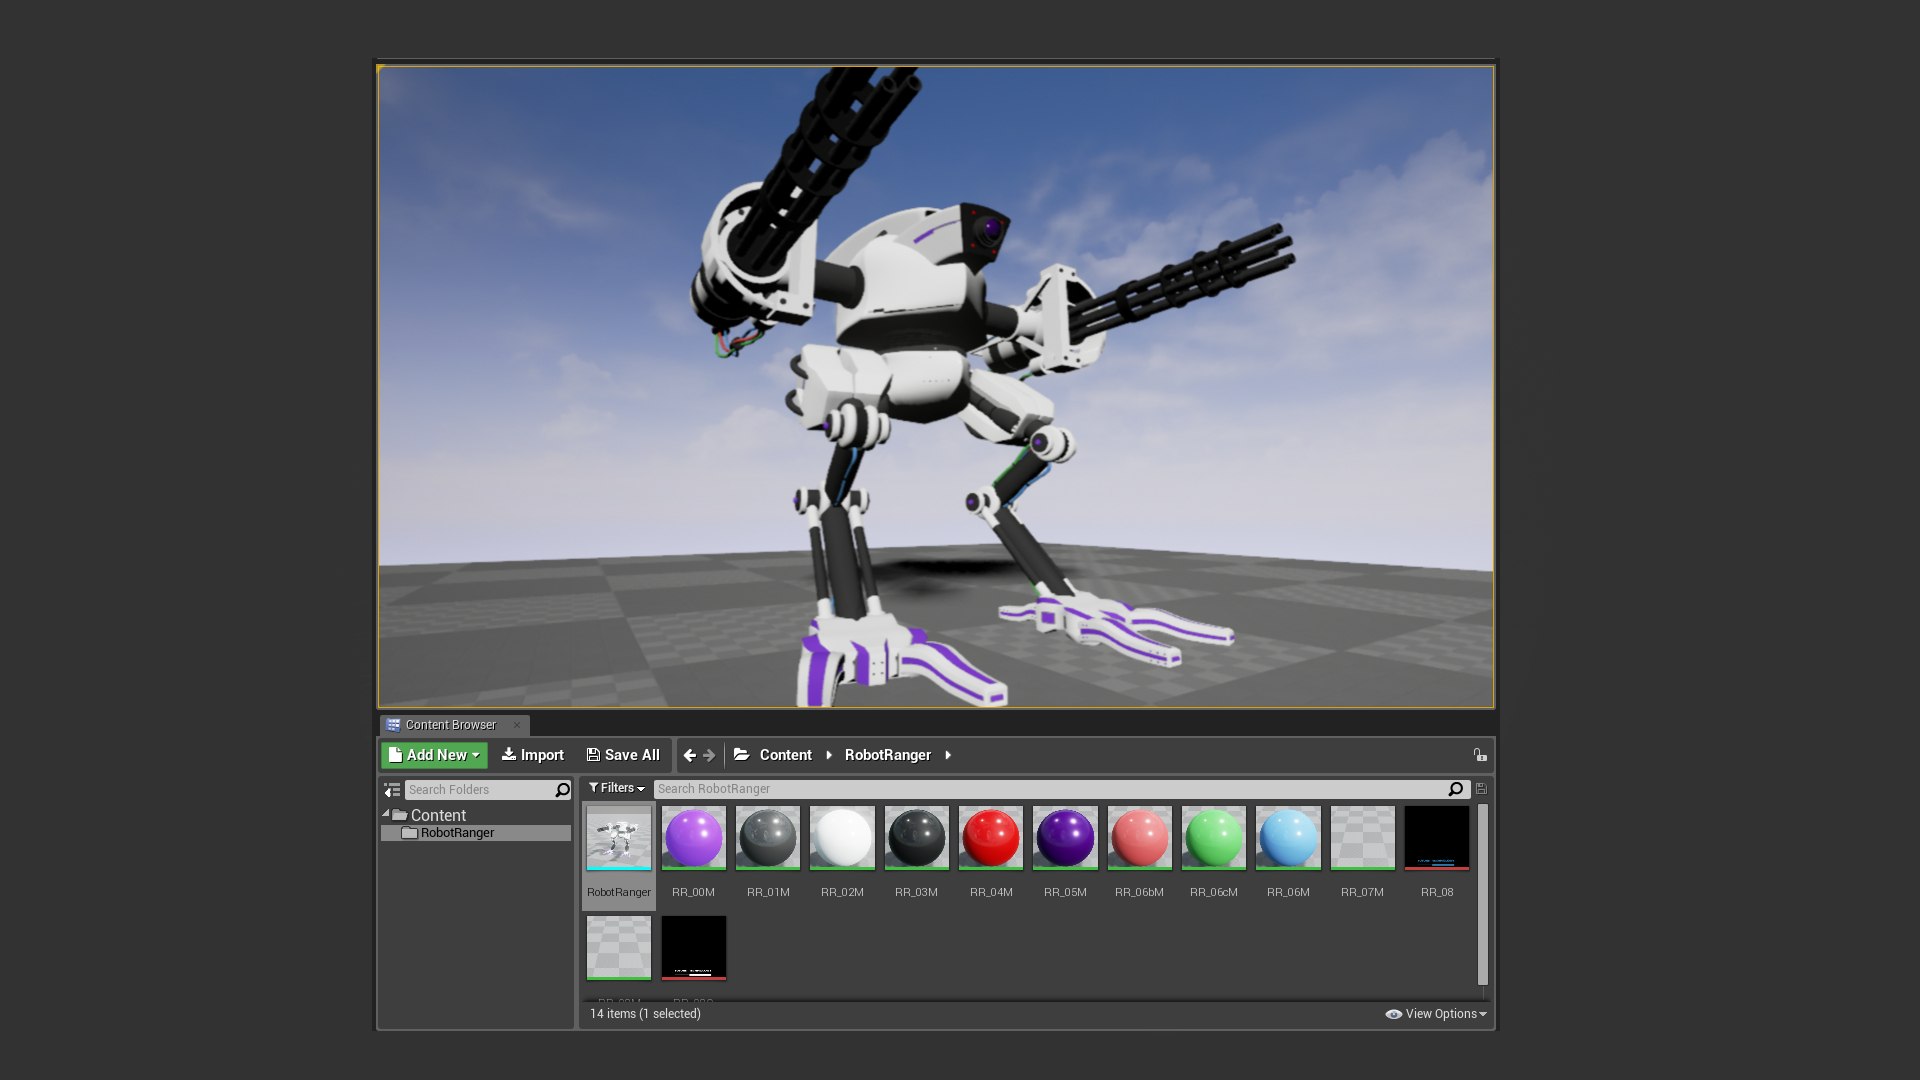Go forward with the right arrow icon
Screen dimensions: 1920x1080
pyautogui.click(x=710, y=755)
